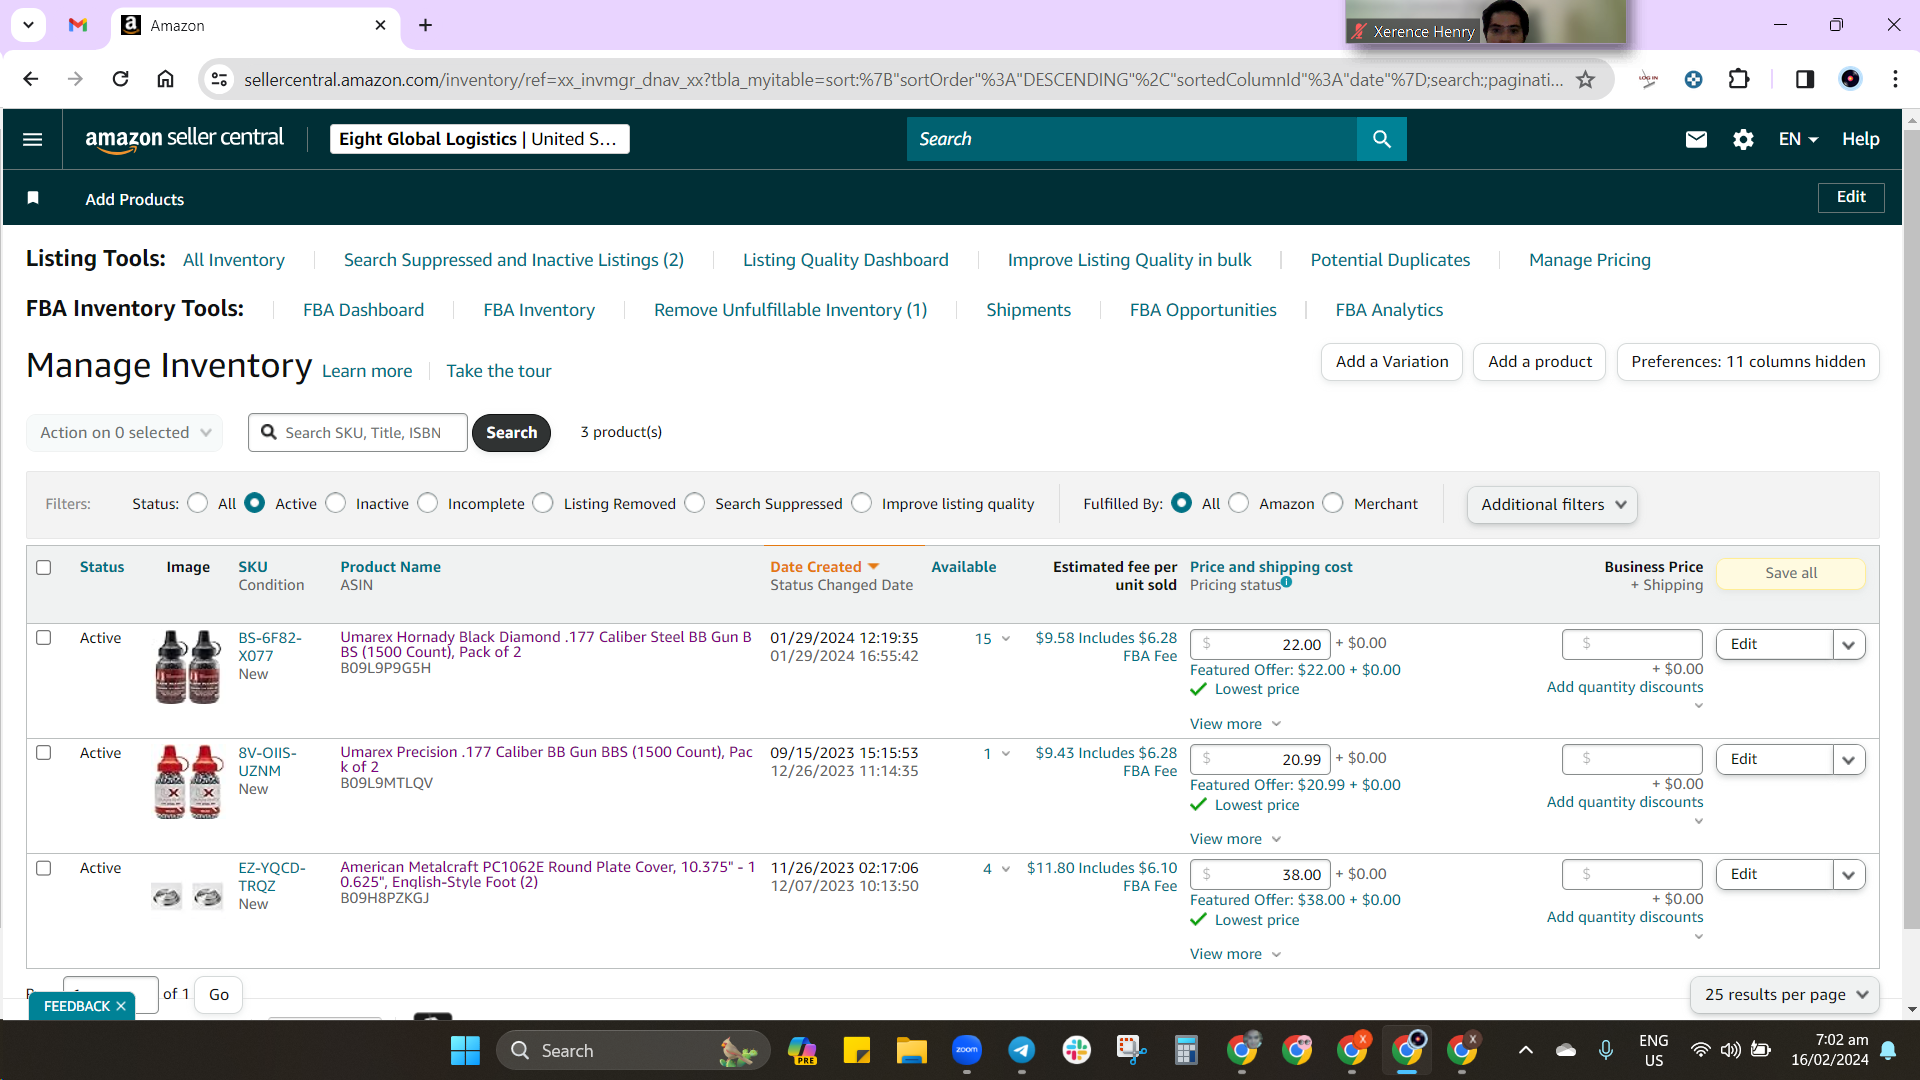Open Slack from the taskbar

tap(1076, 1050)
